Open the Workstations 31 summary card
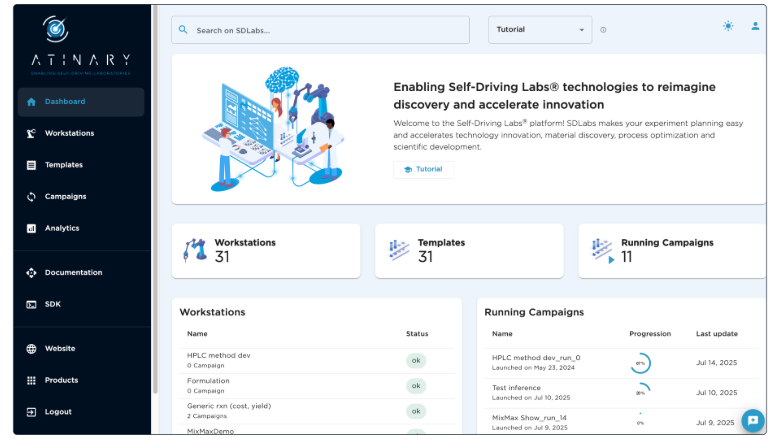780x439 pixels. (x=266, y=251)
